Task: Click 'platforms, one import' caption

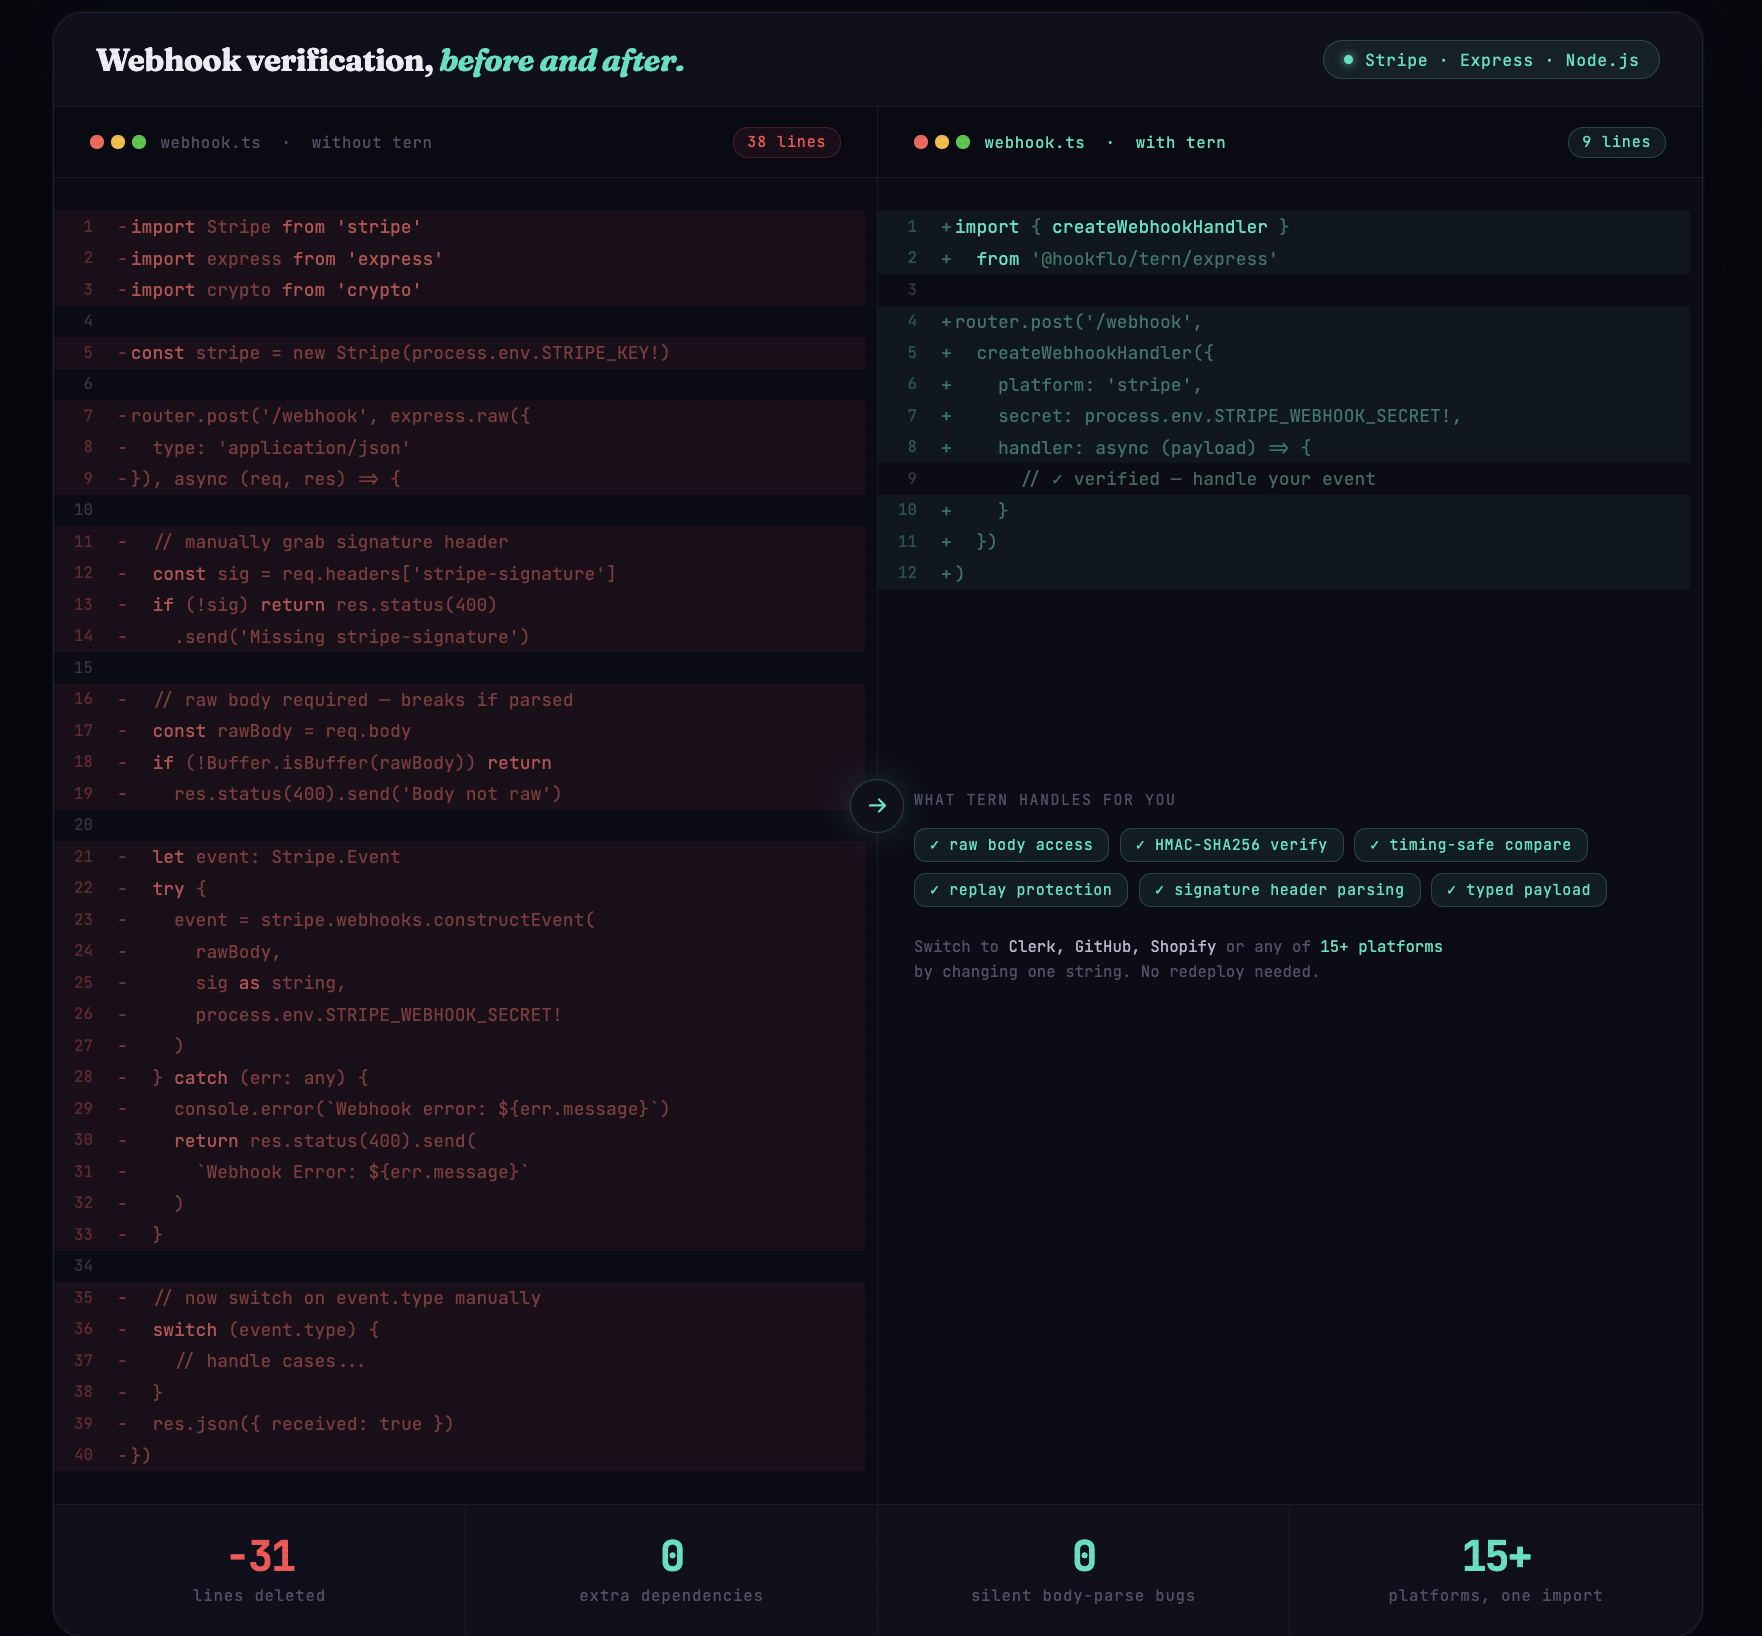Action: pos(1495,1596)
